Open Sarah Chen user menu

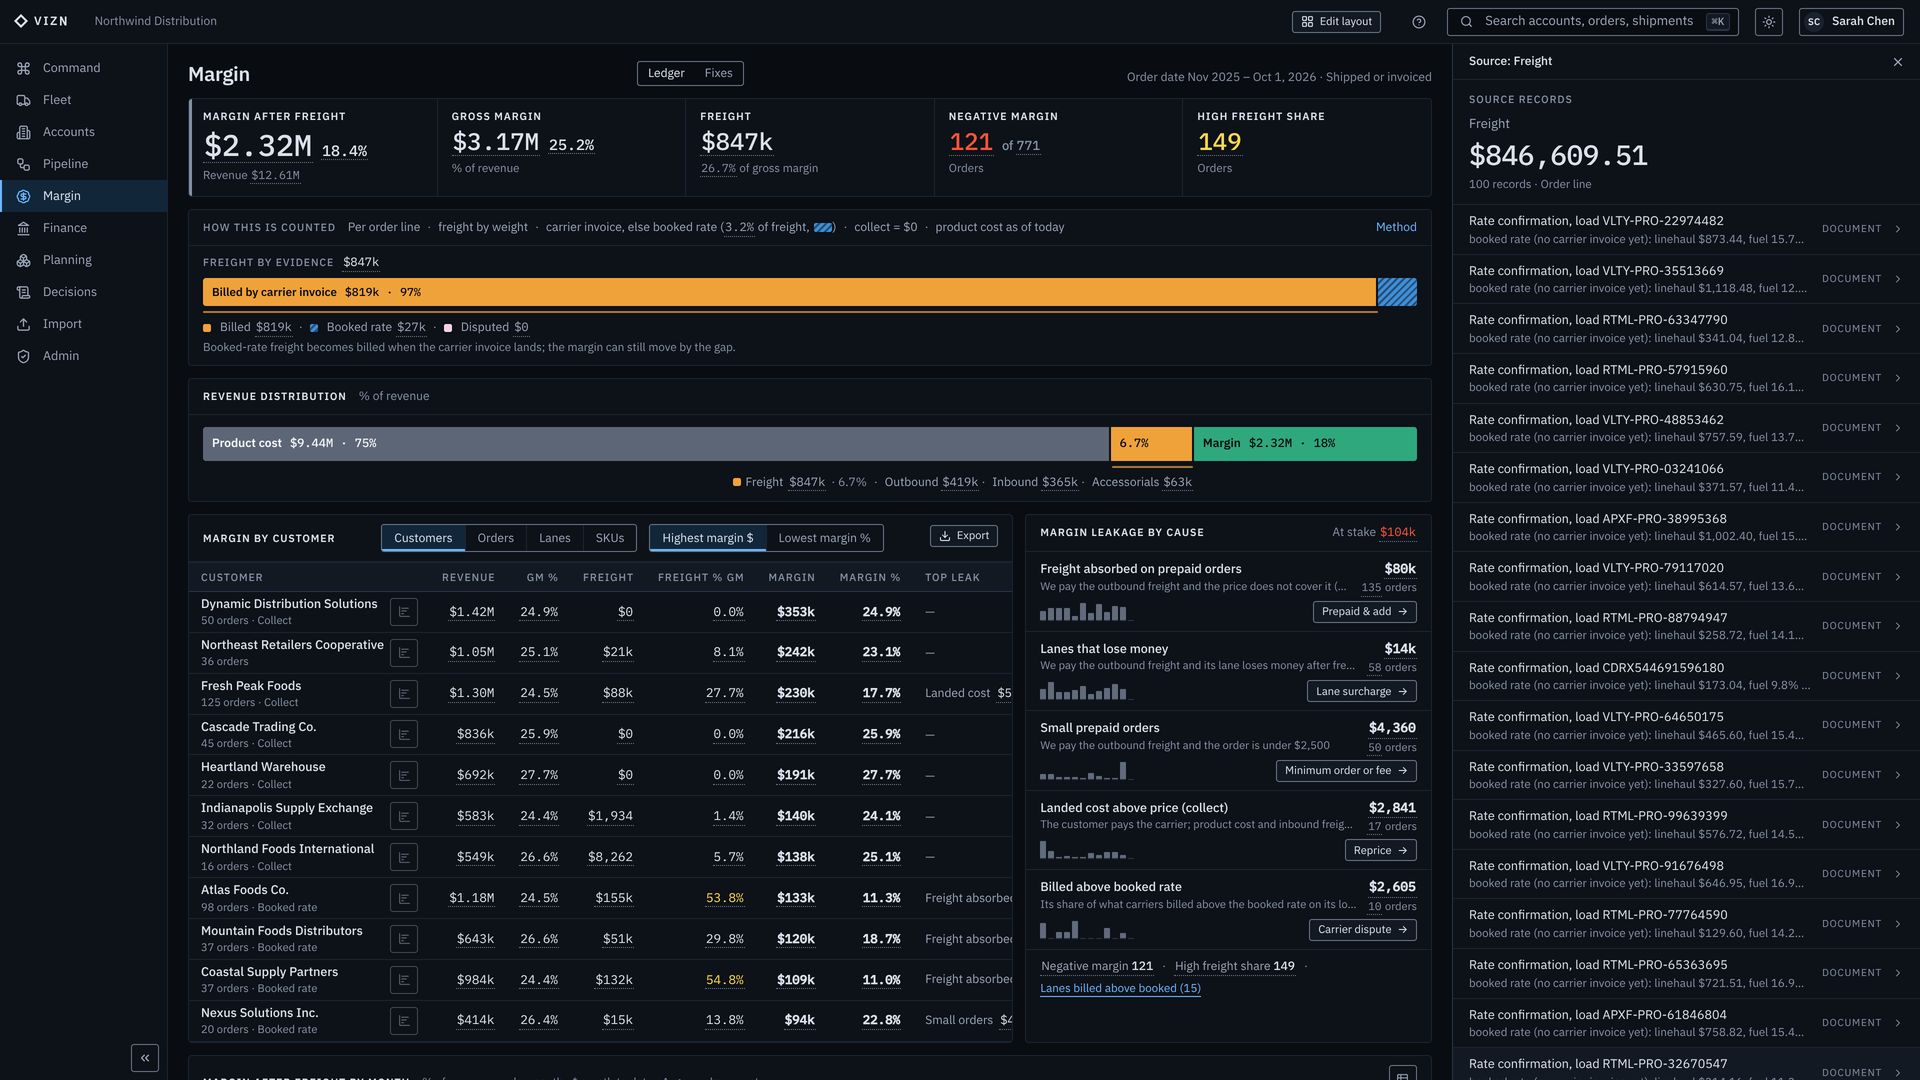(1850, 22)
